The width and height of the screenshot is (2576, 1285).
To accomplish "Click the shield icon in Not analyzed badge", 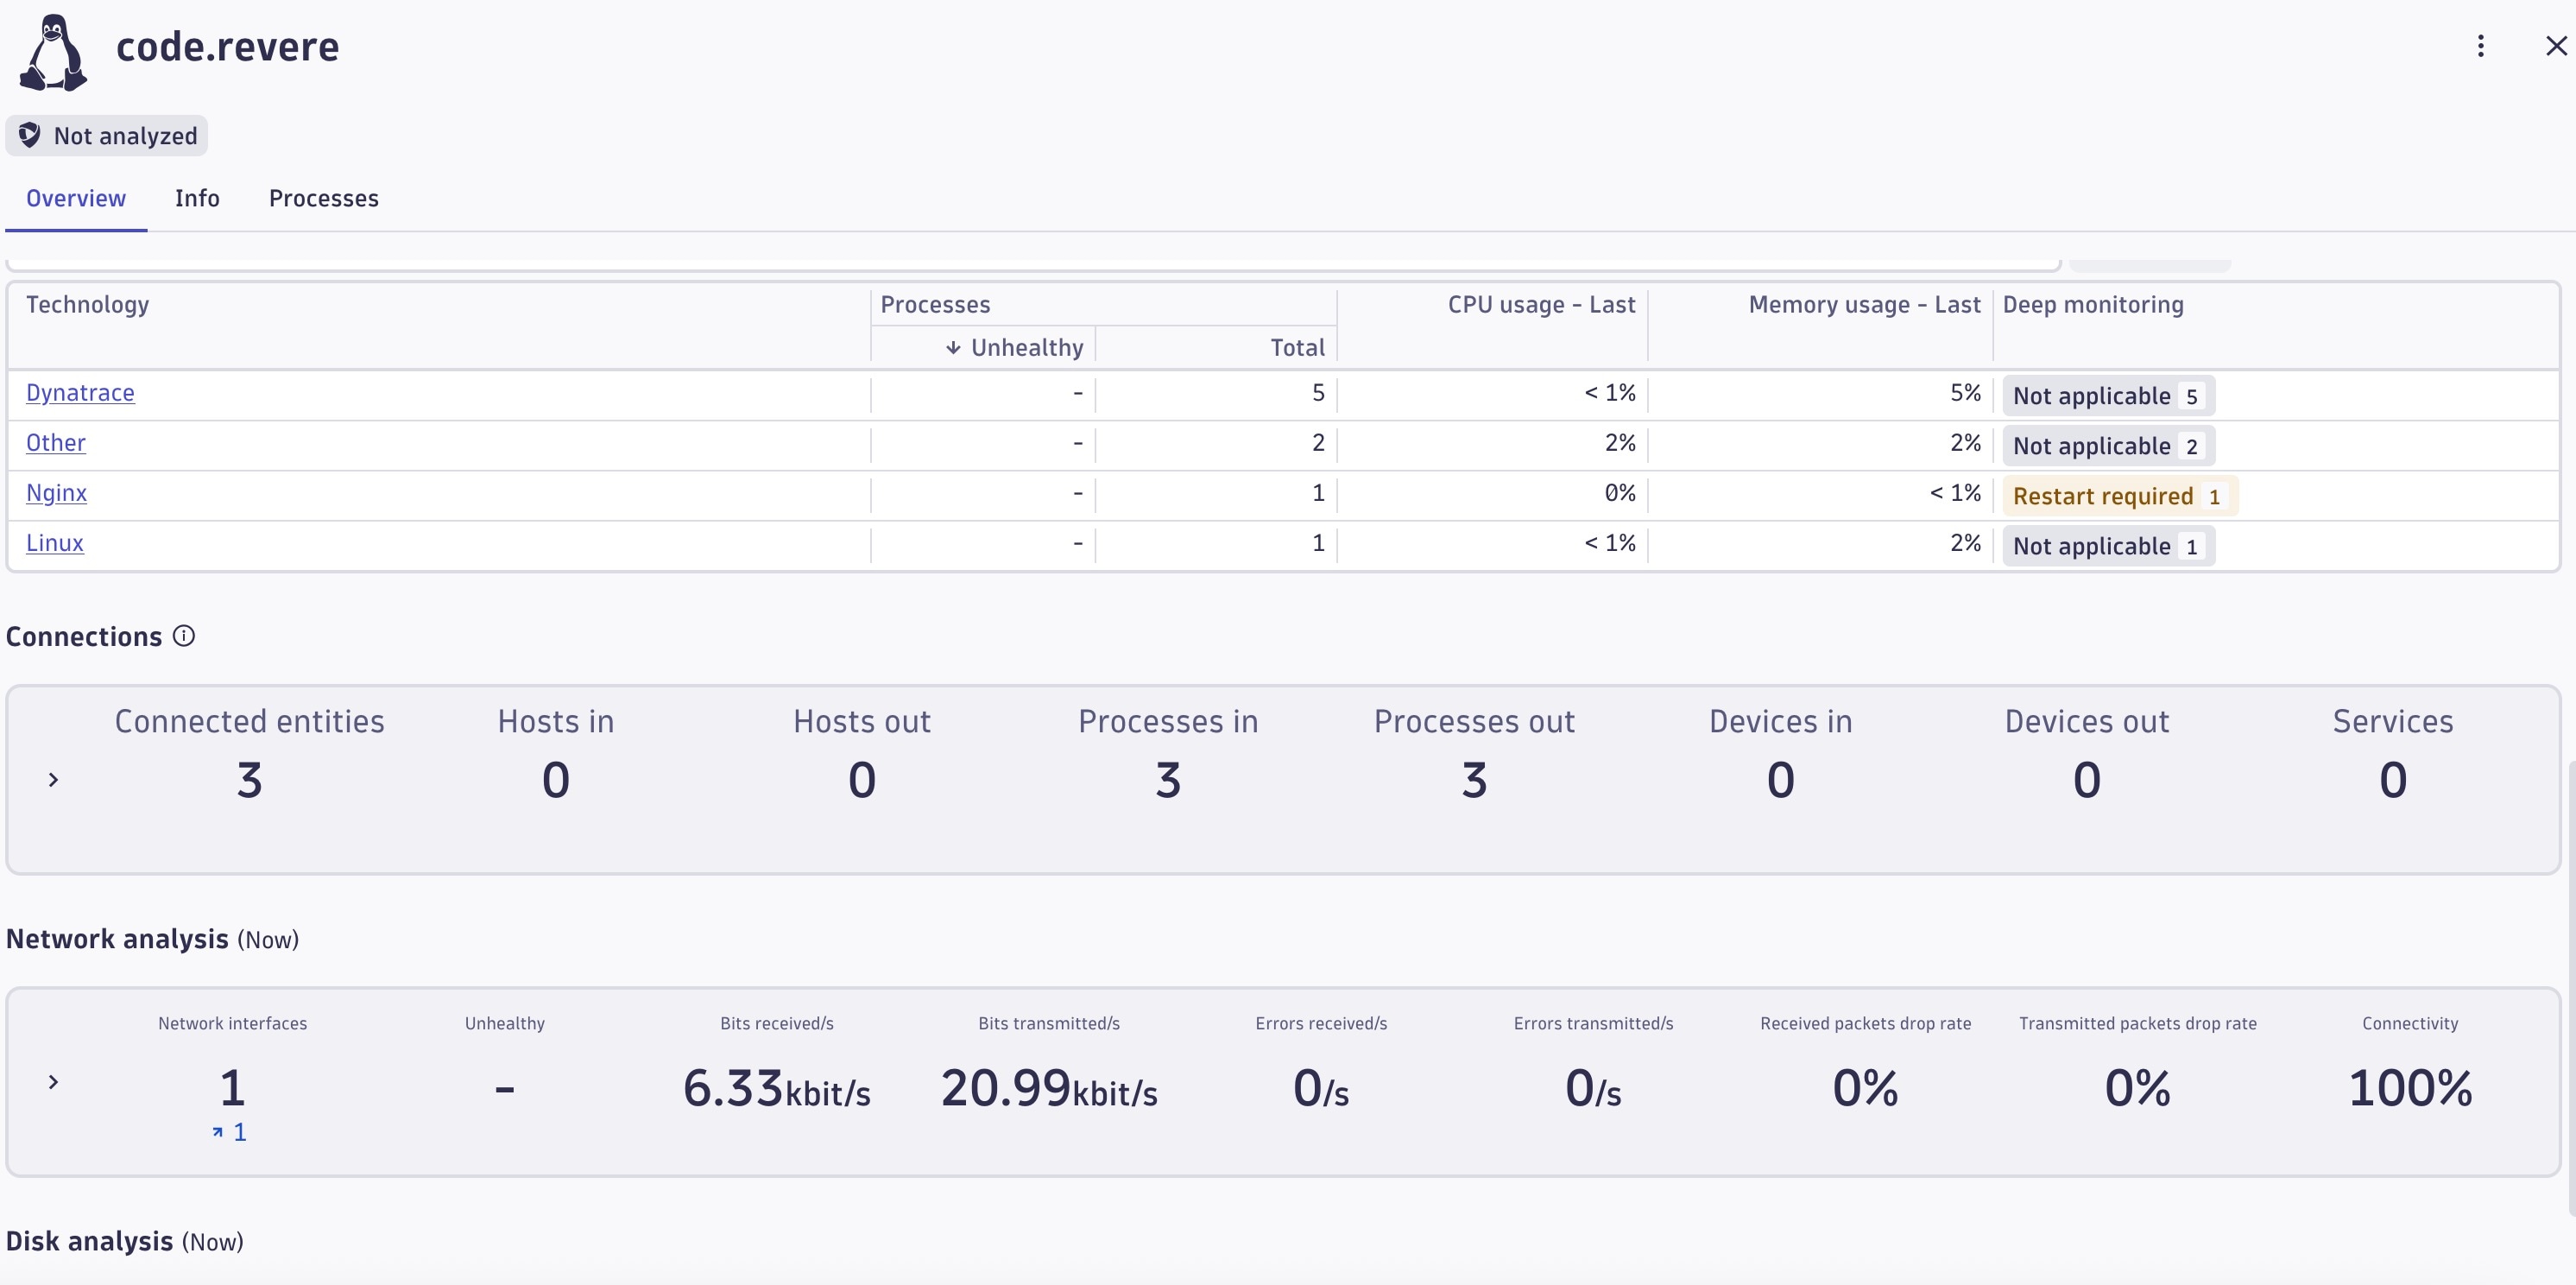I will click(x=30, y=135).
